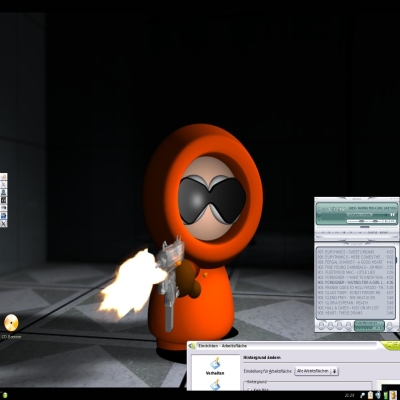Image resolution: width=400 pixels, height=400 pixels.
Task: Select Gloria Estefan - Reach track
Action: 355,303
